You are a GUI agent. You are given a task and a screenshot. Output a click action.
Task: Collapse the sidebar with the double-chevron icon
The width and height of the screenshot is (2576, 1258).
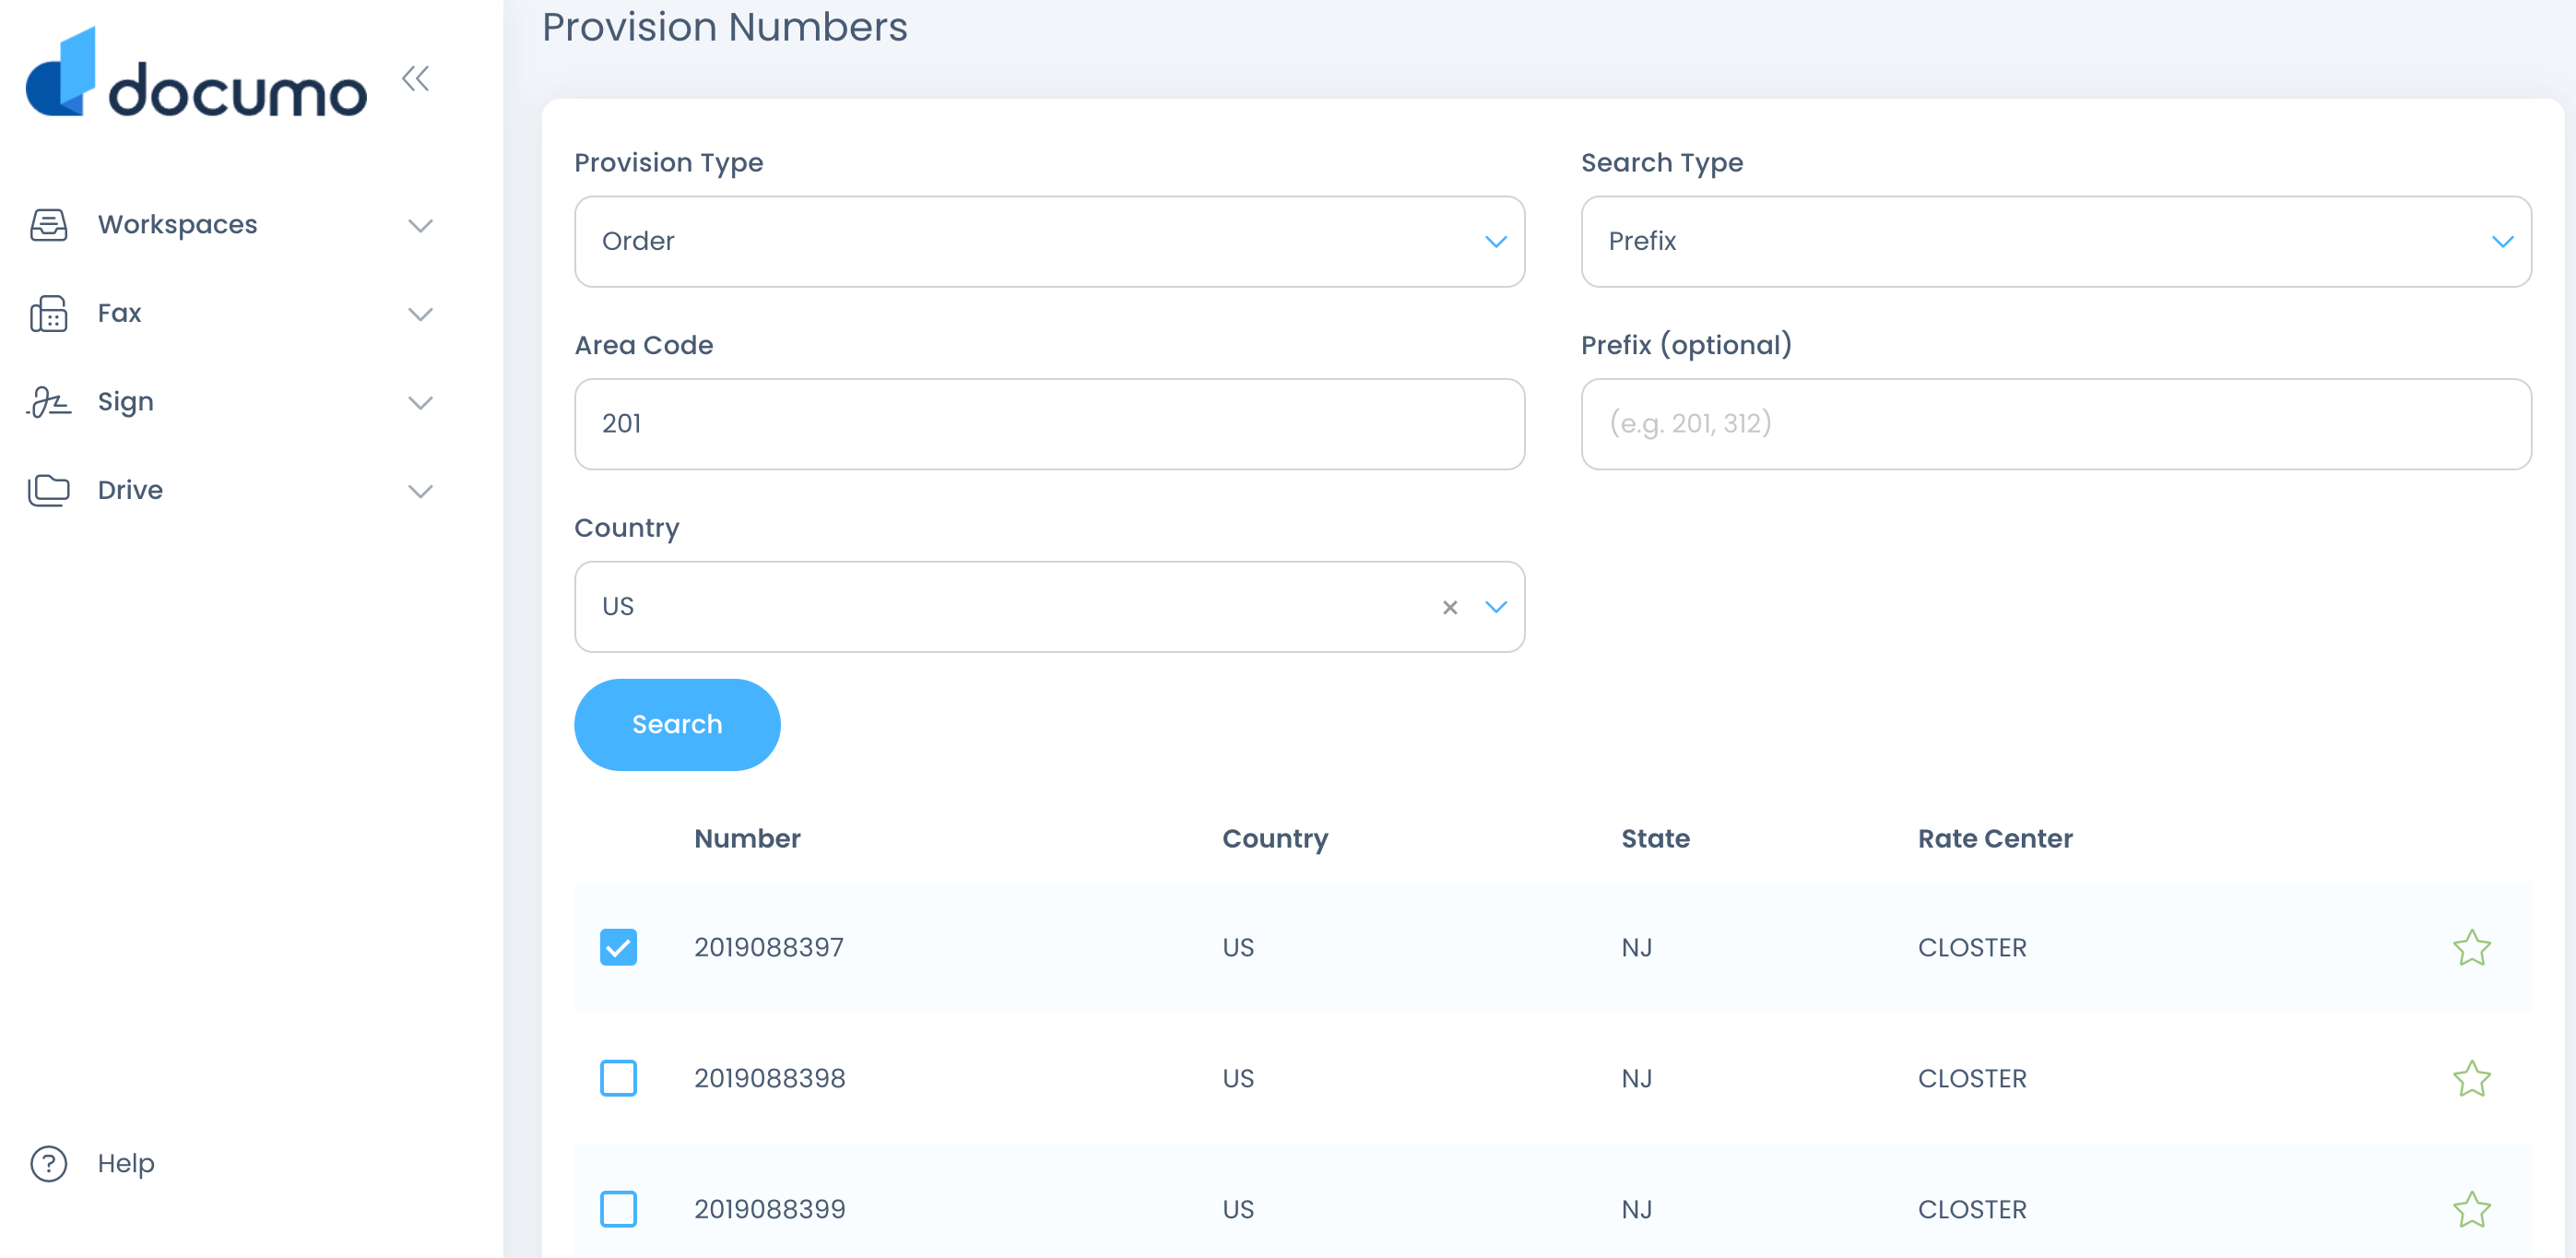click(x=415, y=79)
